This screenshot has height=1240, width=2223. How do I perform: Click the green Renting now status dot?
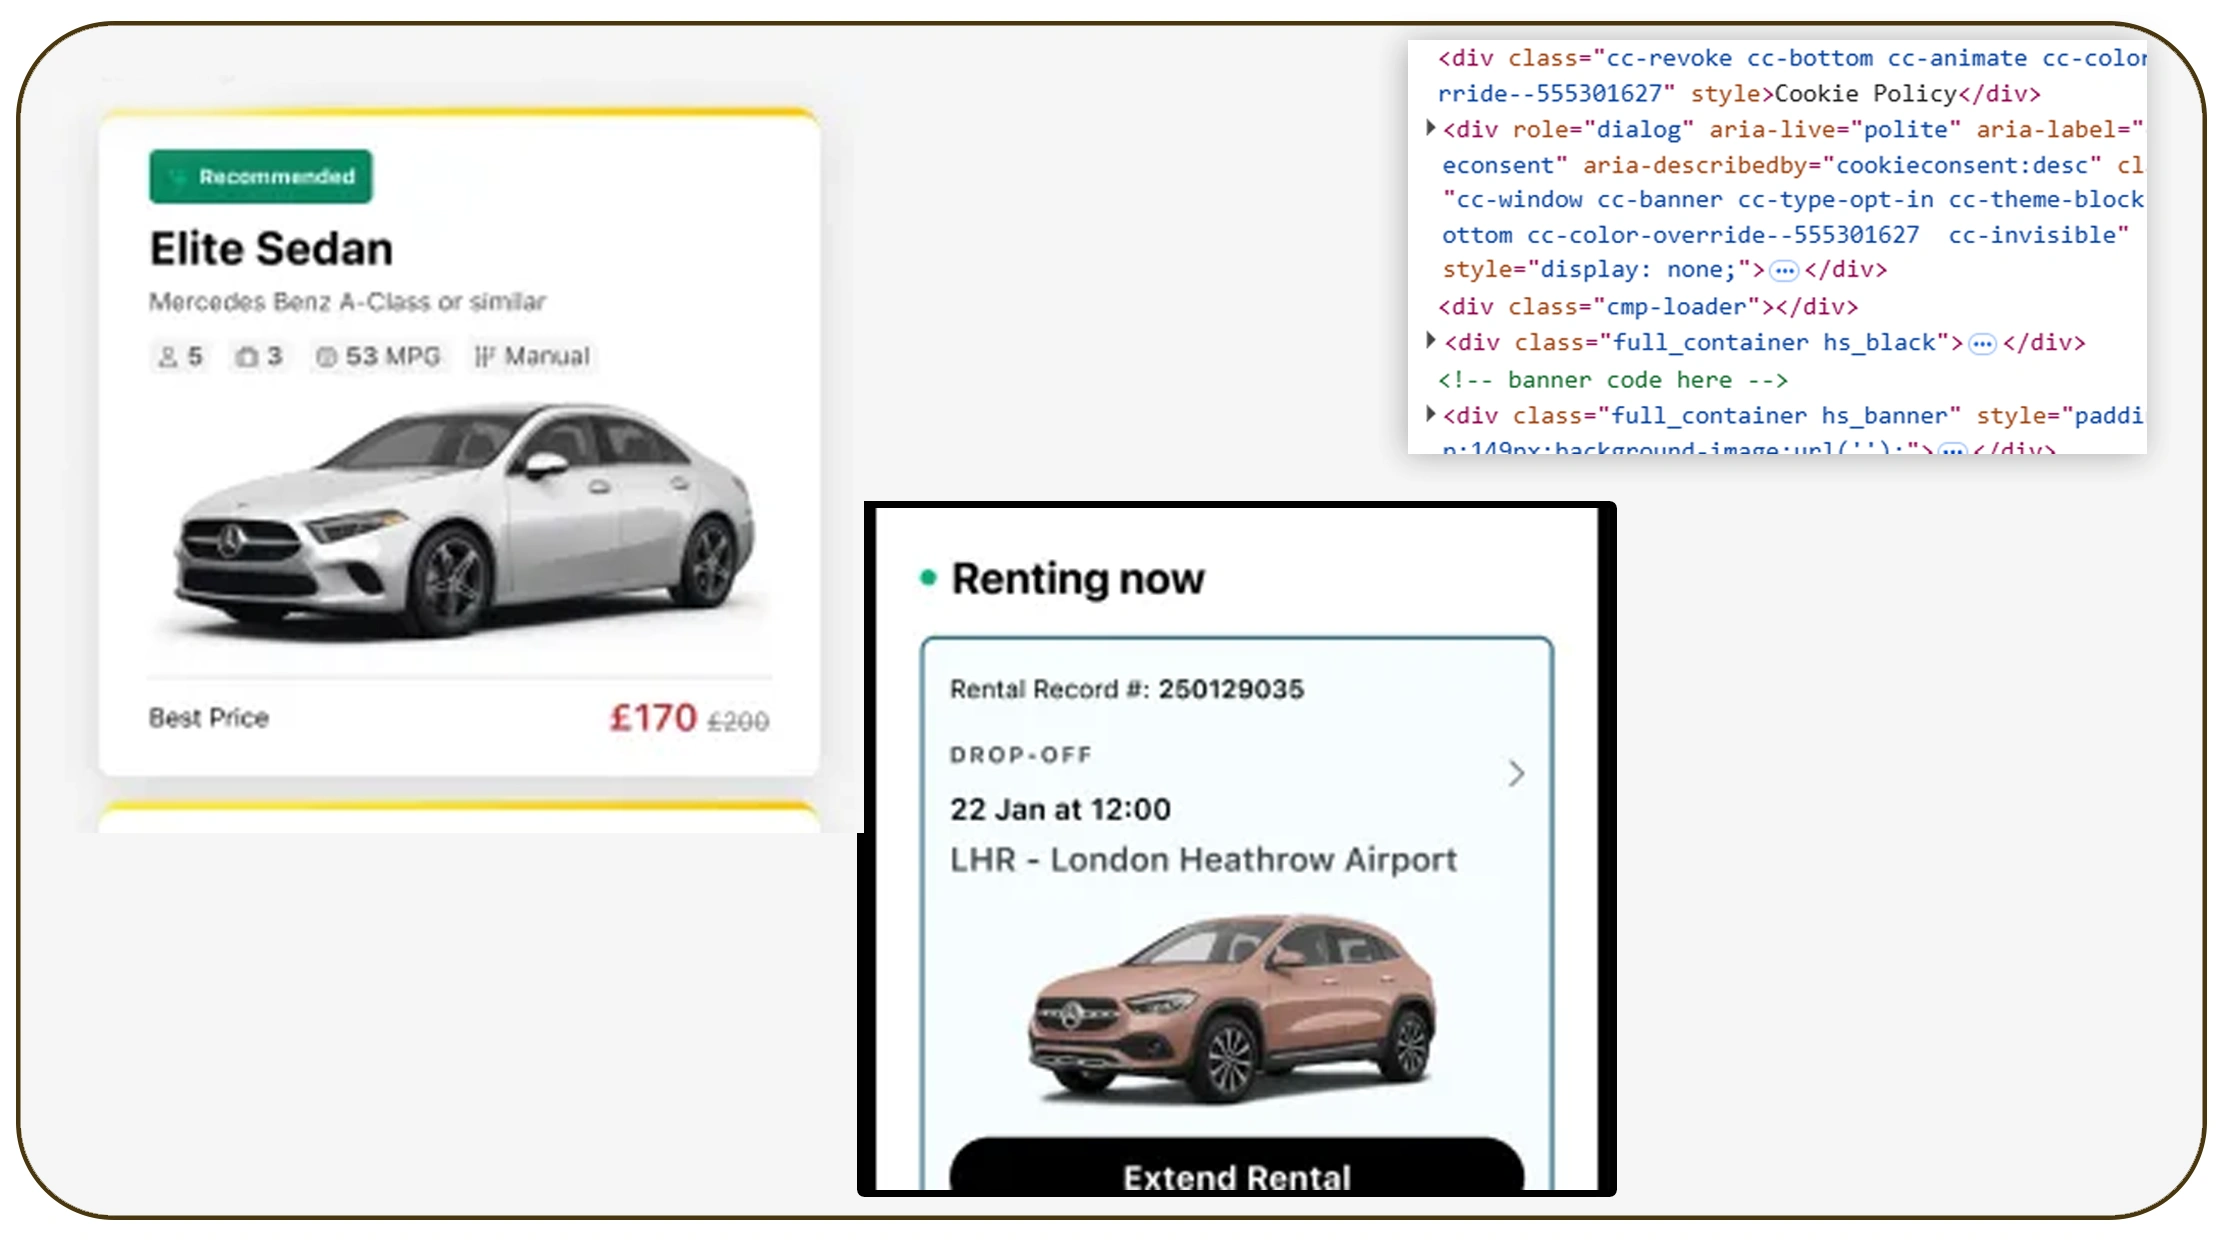(928, 577)
